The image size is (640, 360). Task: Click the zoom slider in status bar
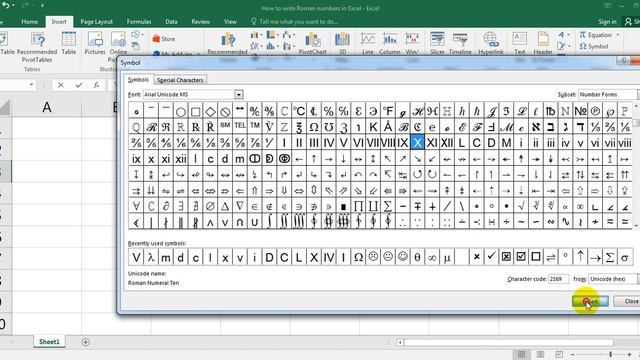[x=610, y=354]
